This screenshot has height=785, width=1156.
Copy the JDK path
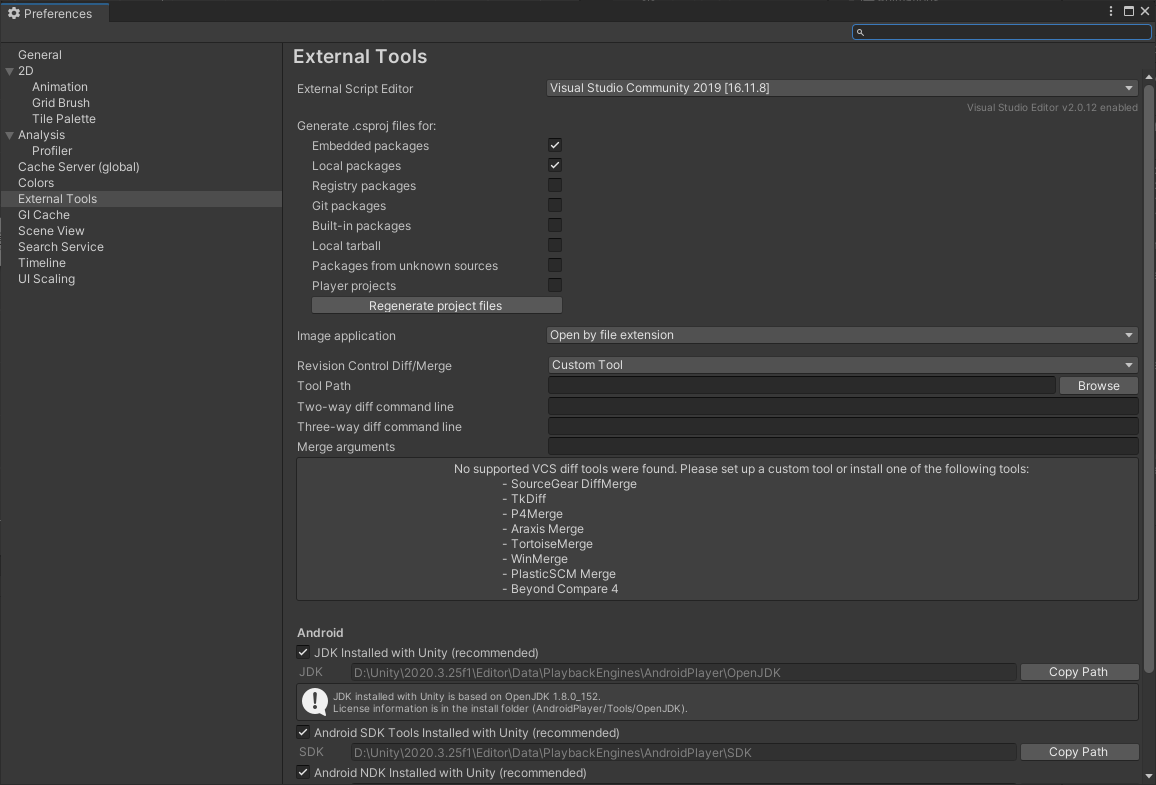tap(1079, 672)
